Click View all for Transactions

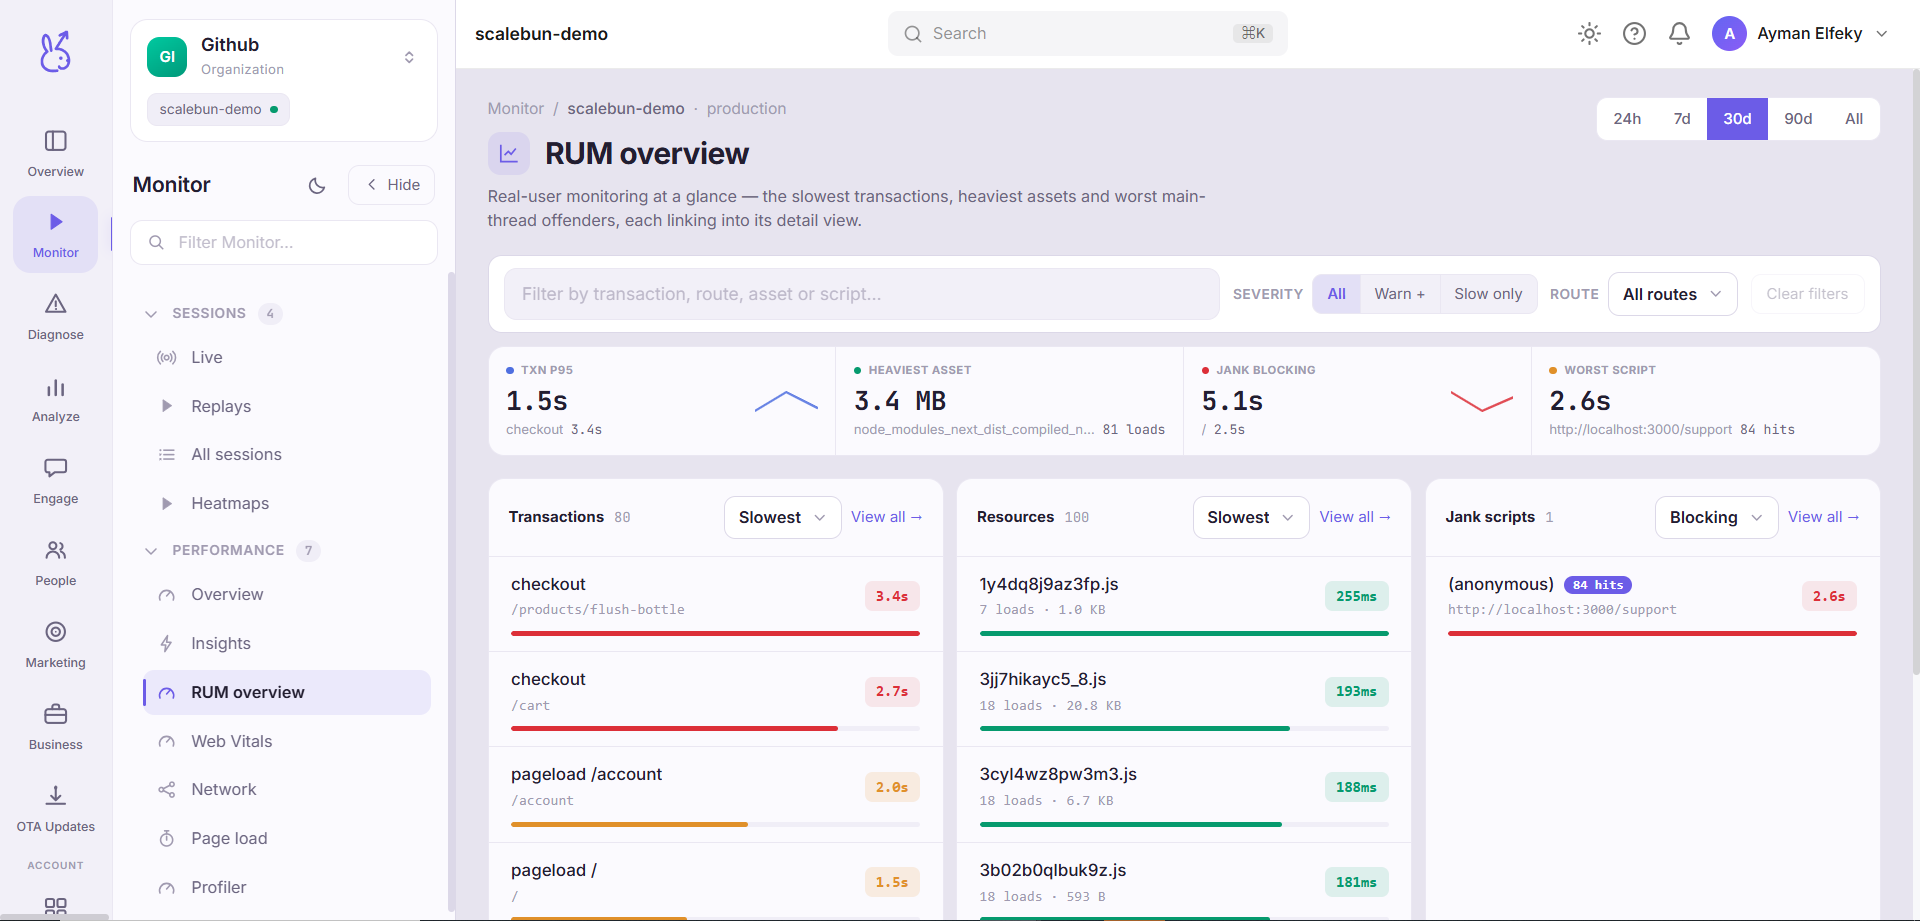point(887,517)
